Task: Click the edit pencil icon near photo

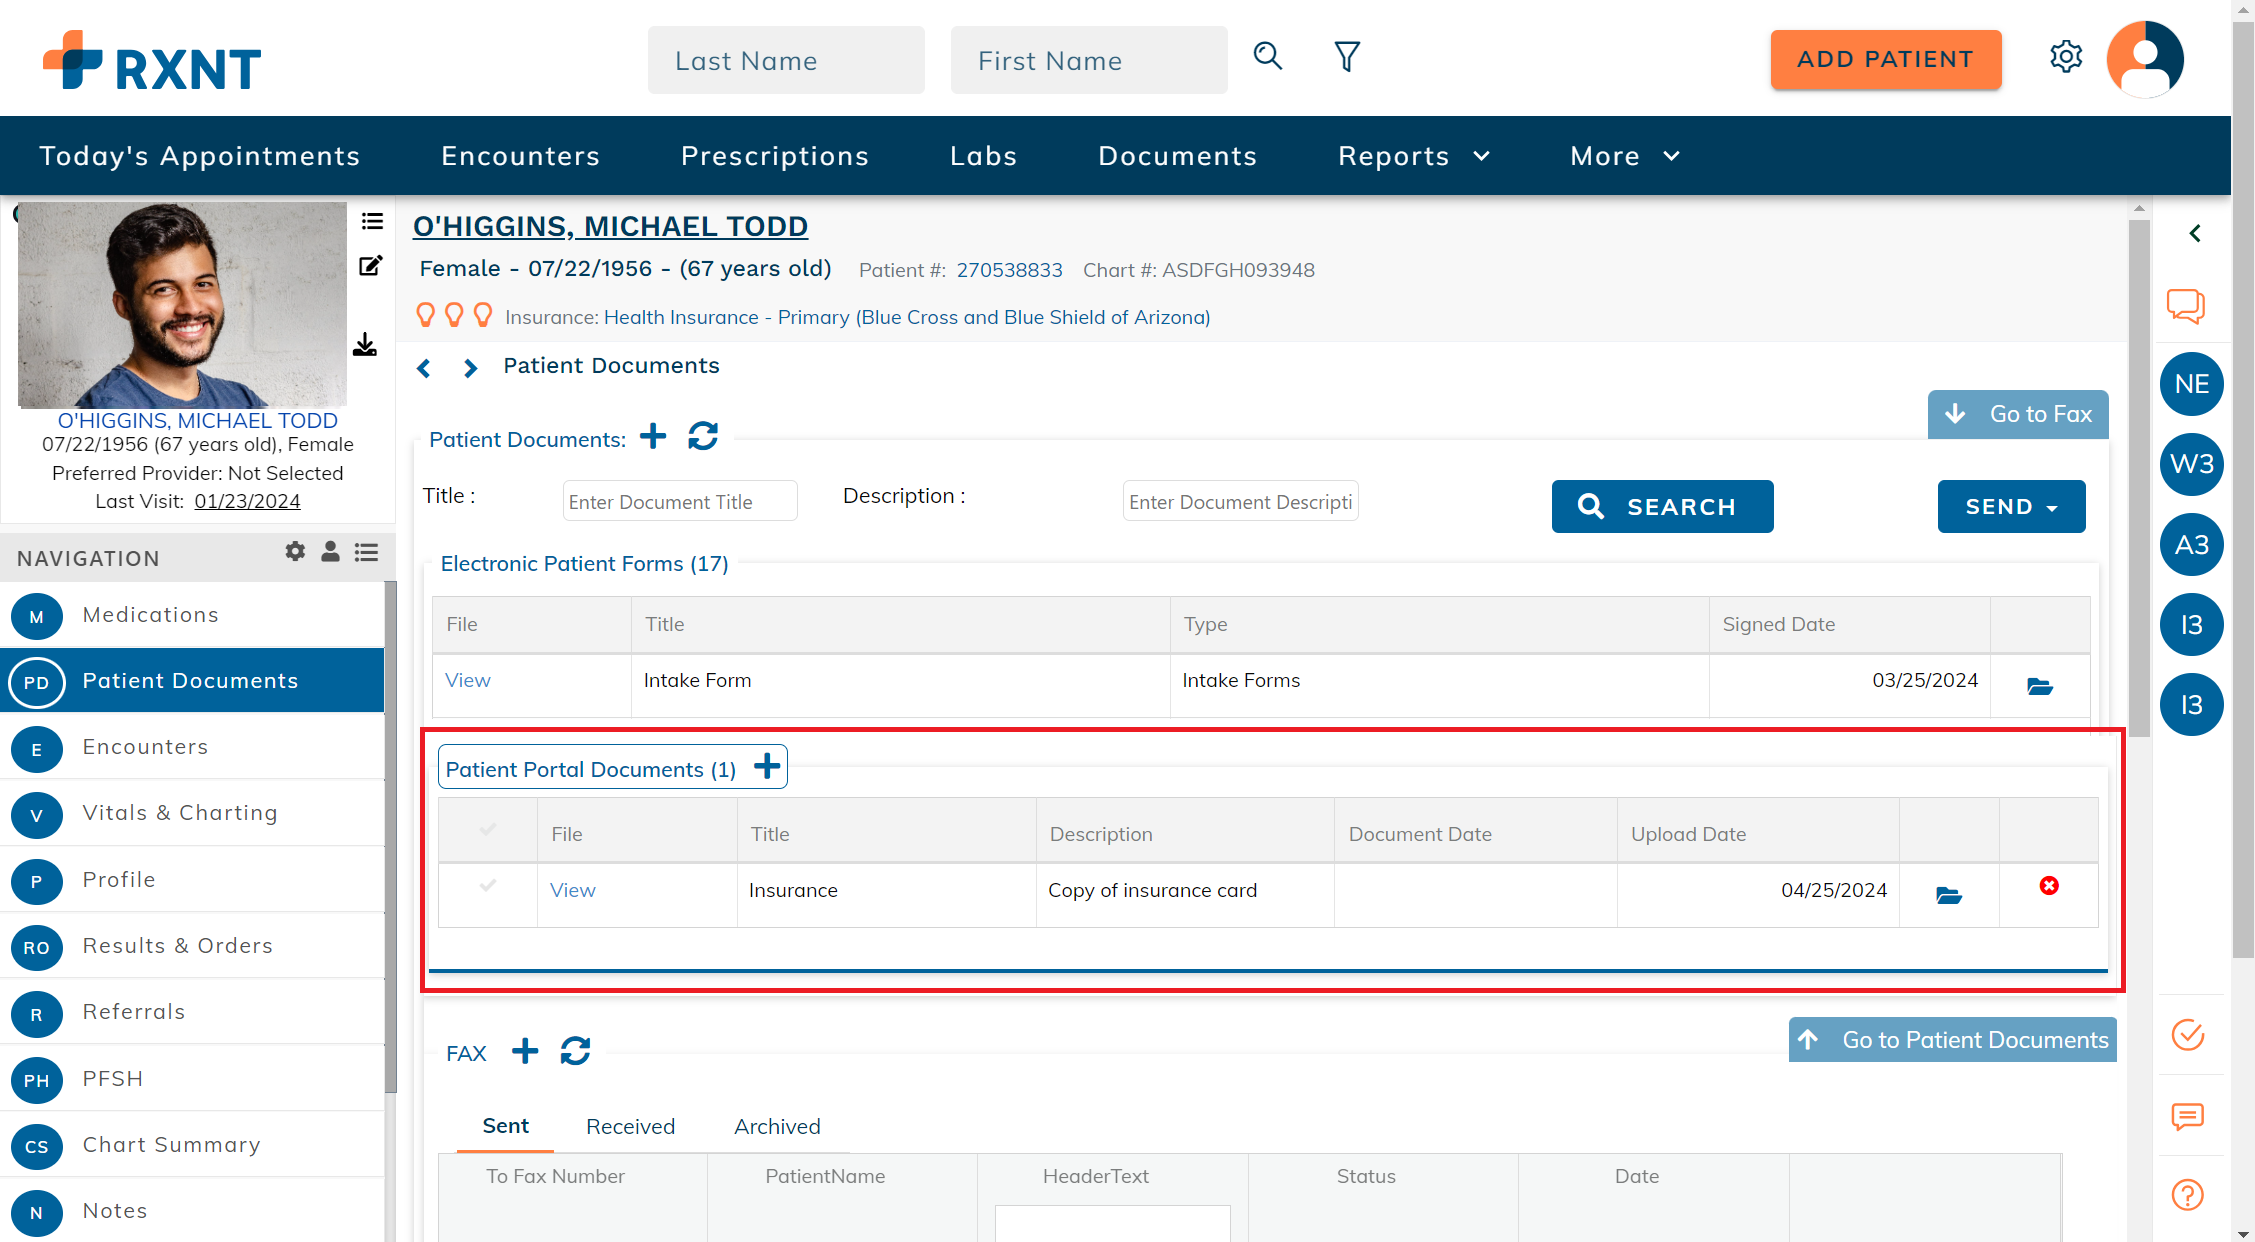Action: pos(370,266)
